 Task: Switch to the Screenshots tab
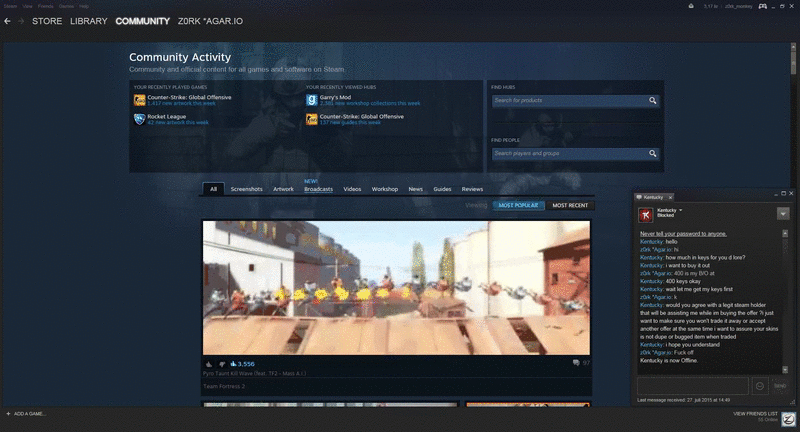pos(246,189)
